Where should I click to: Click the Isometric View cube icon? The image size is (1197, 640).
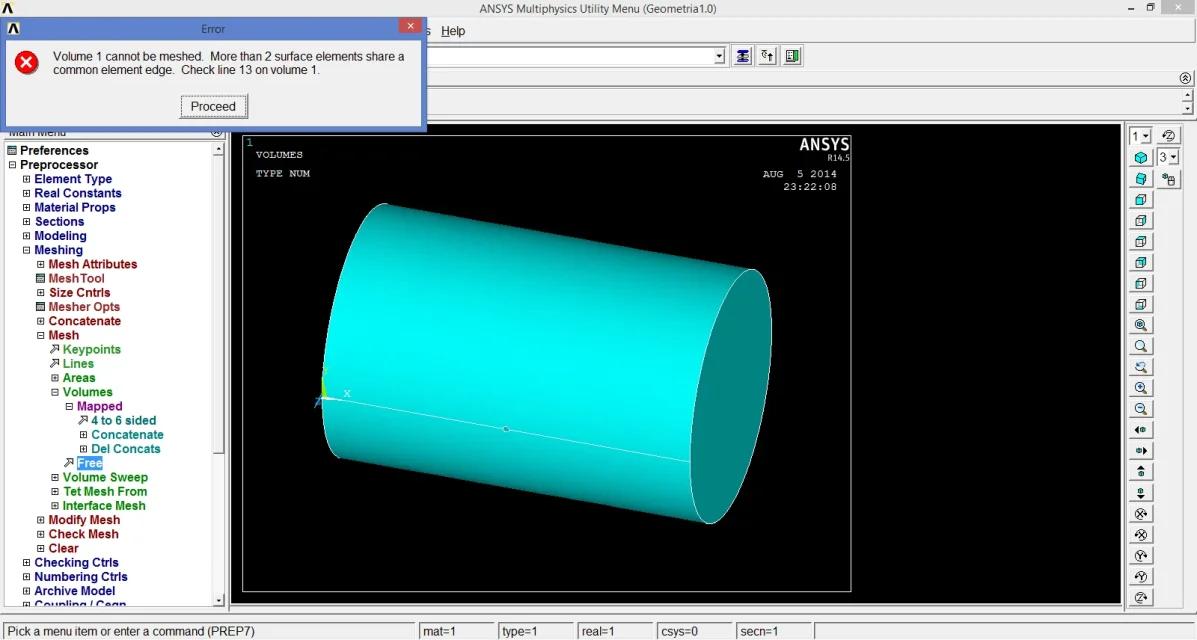click(1141, 157)
